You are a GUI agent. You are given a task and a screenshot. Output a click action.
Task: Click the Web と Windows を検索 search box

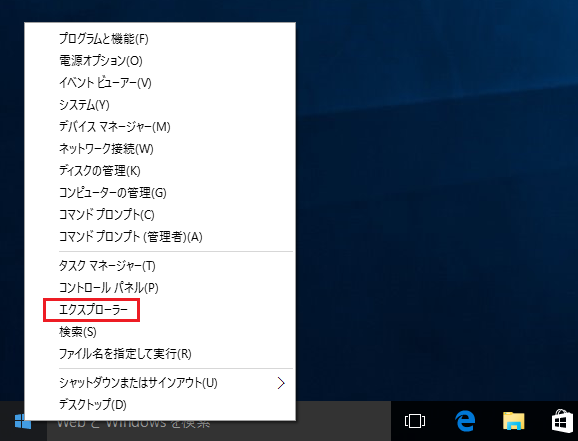219,421
